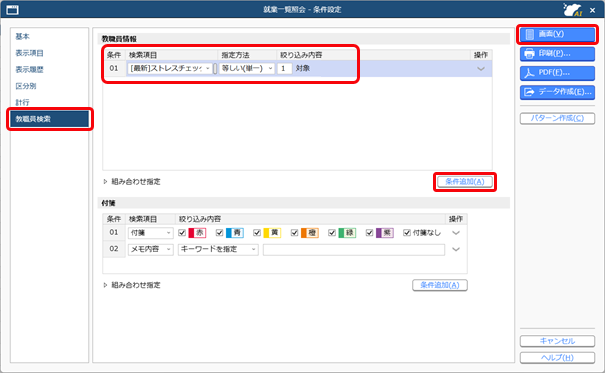This screenshot has width=605, height=373.
Task: Open the 付箋 search item dropdown
Action: 169,233
